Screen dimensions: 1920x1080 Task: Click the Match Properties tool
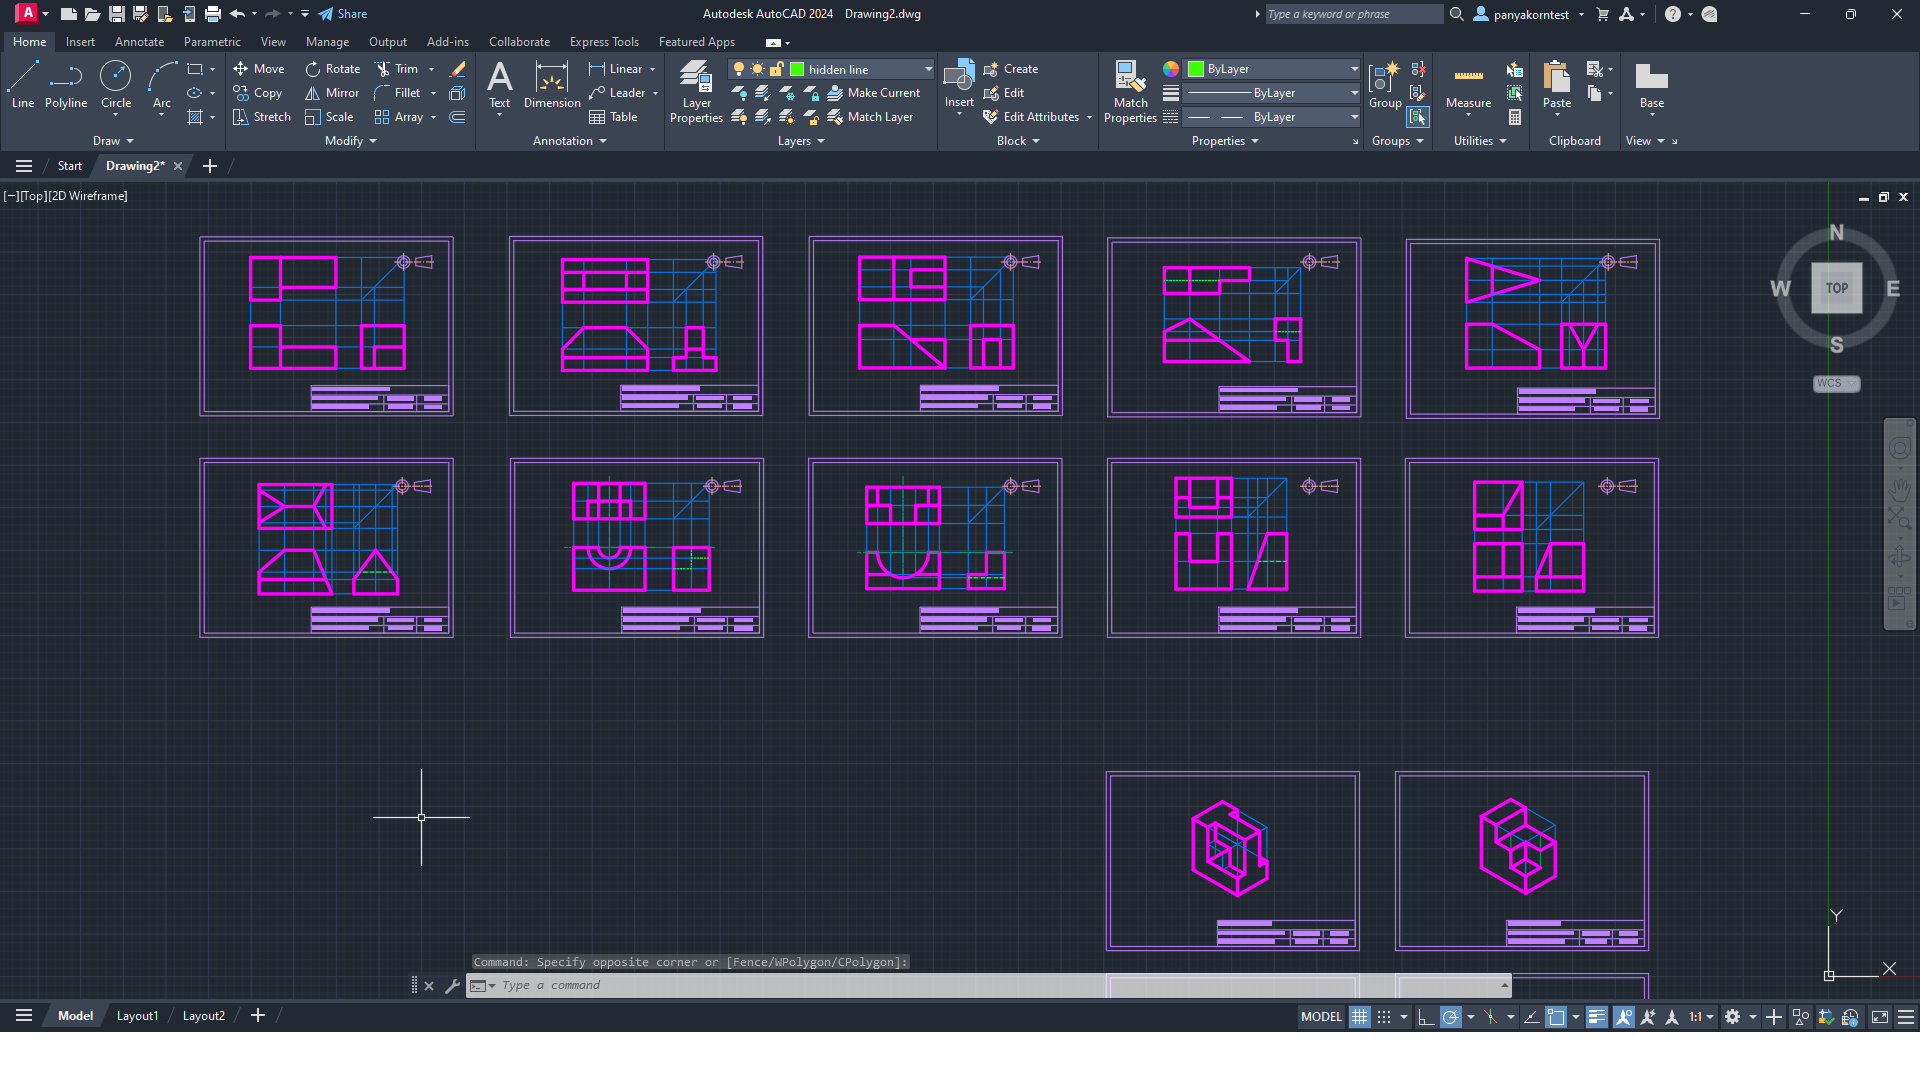pos(1130,90)
